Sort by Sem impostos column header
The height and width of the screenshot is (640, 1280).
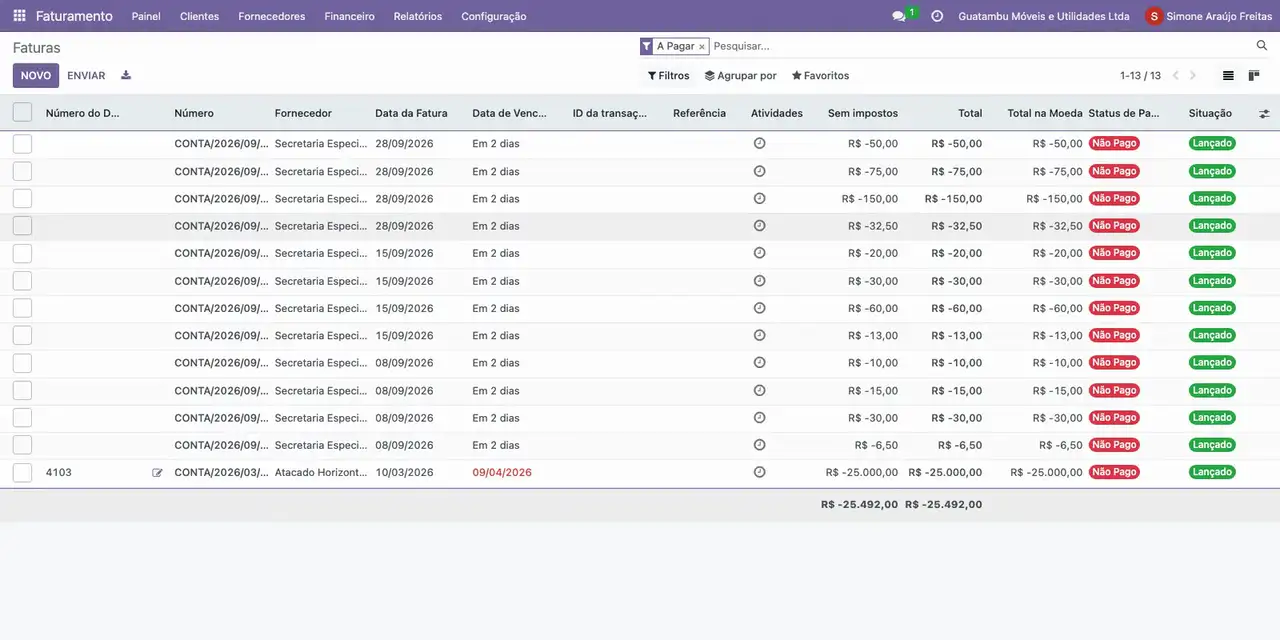click(x=863, y=113)
